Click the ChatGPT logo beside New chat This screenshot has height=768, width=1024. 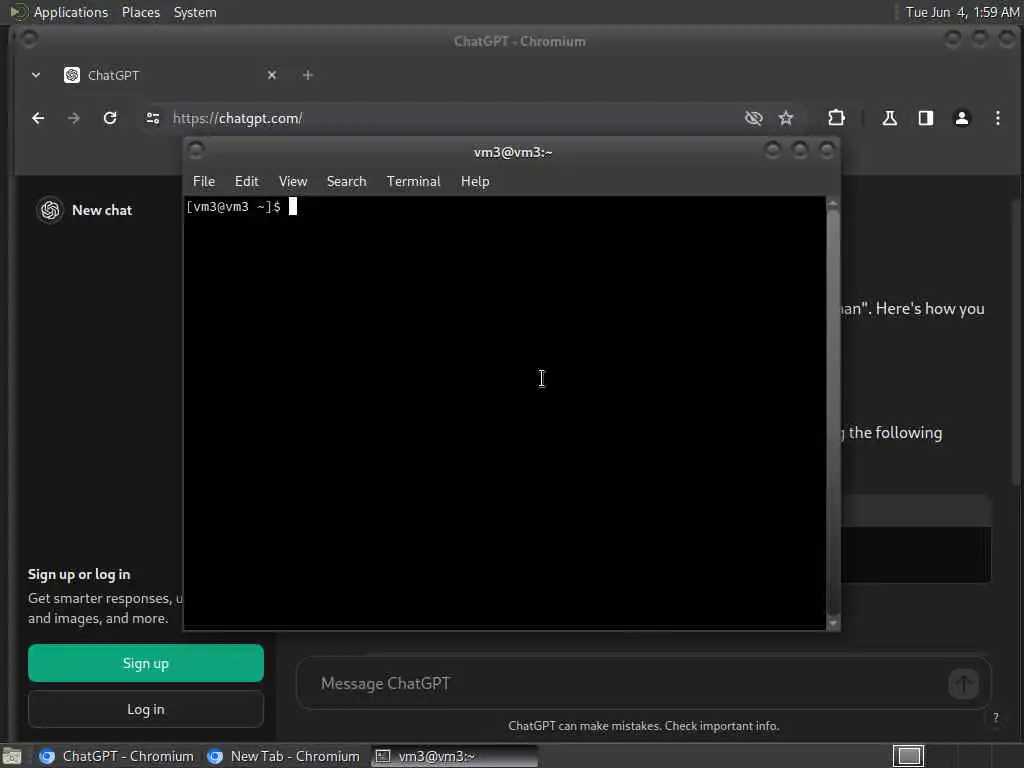(50, 210)
